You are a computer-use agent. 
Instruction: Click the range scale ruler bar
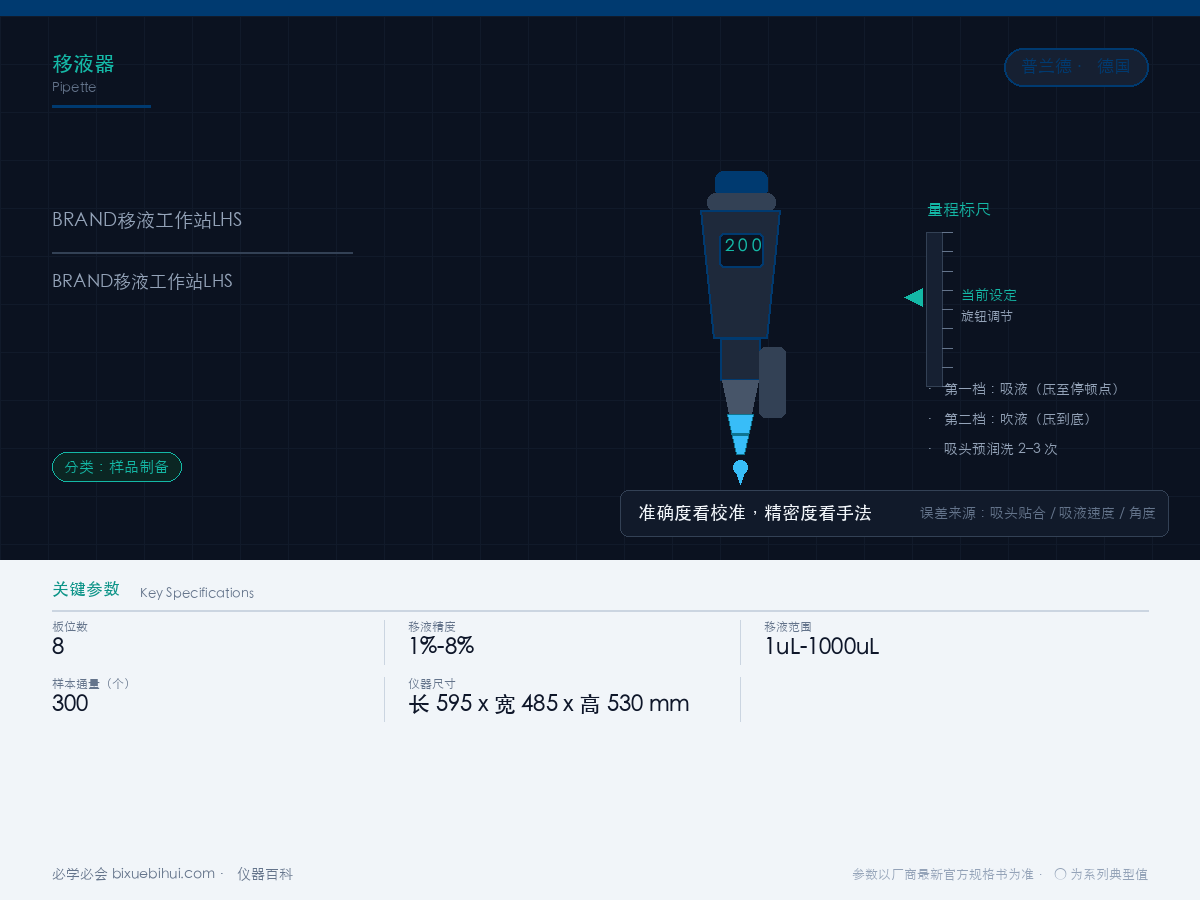[934, 309]
